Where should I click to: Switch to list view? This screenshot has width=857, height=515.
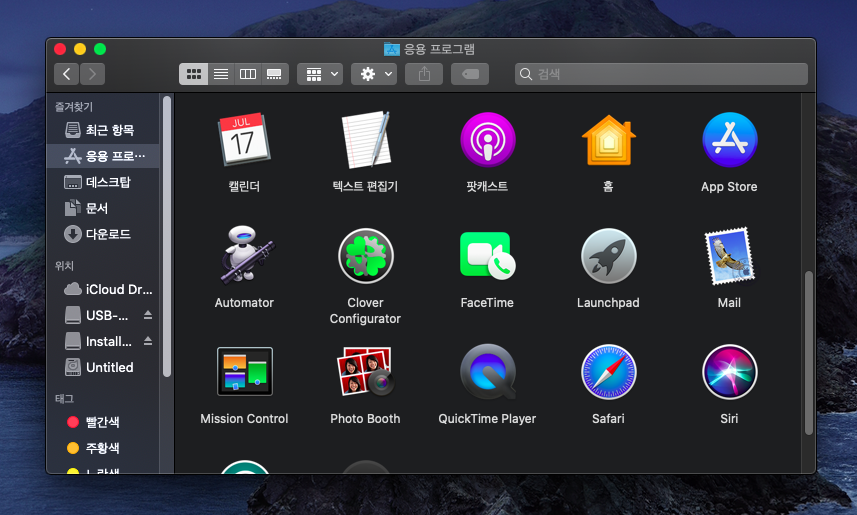tap(221, 74)
